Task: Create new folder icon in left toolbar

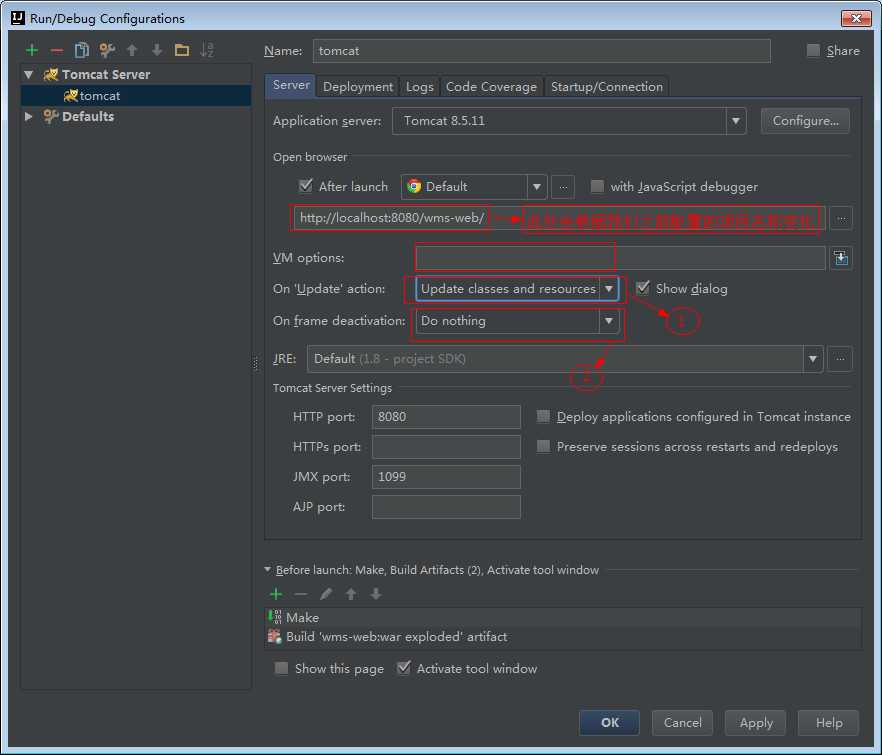Action: coord(182,51)
